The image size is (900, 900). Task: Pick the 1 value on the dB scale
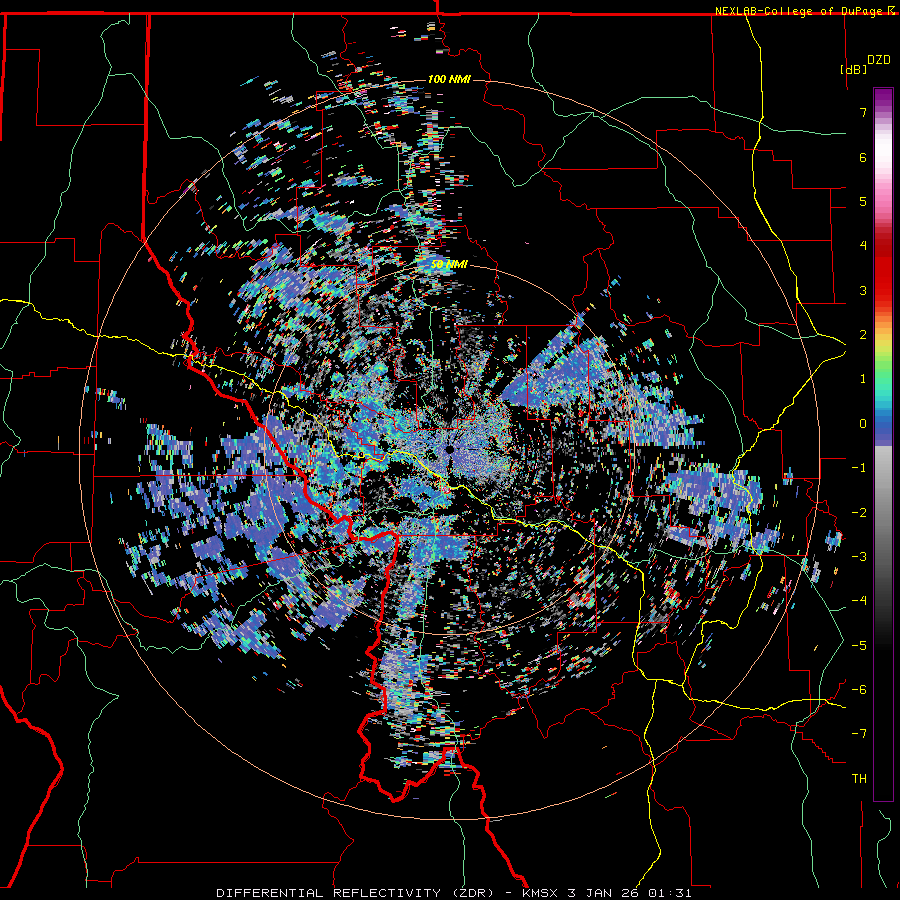[x=863, y=379]
